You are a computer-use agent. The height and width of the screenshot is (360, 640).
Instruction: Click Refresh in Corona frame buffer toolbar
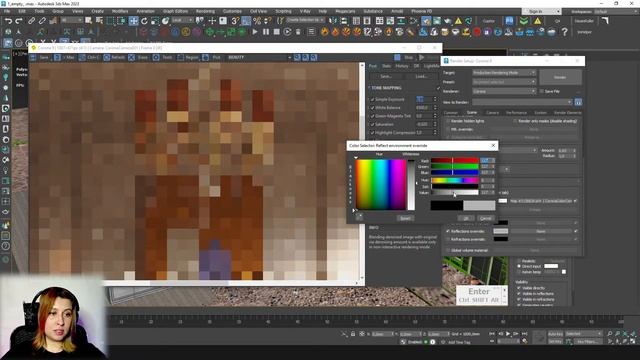[x=115, y=58]
